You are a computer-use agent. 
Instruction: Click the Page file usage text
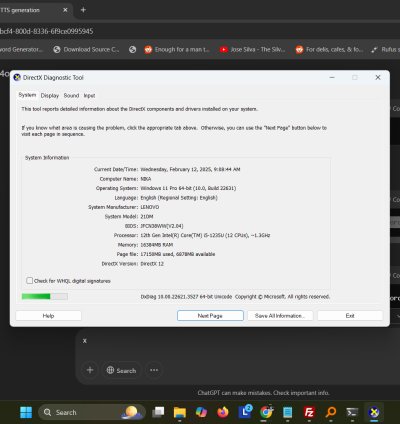pyautogui.click(x=178, y=254)
